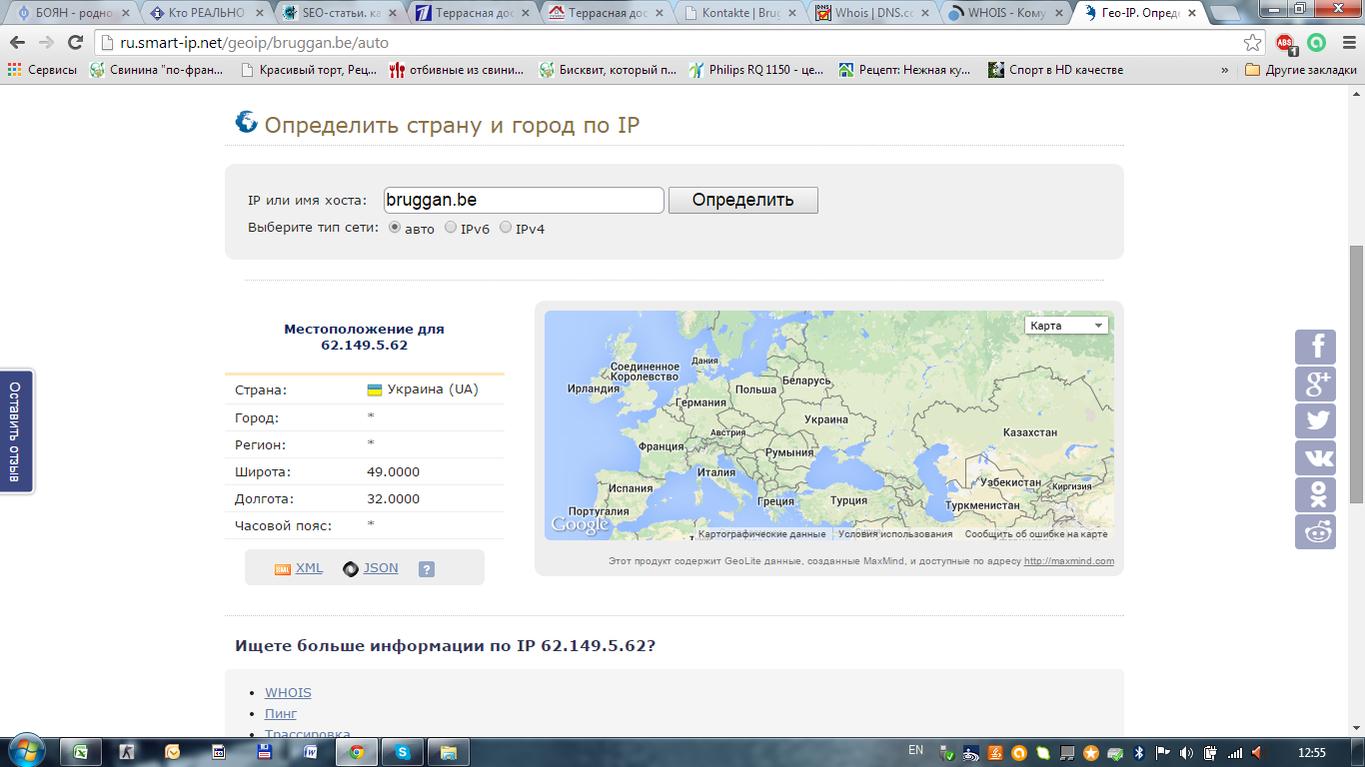Screen dimensions: 1365x767
Task: Open the 'Спорт в HD качестве' bookmark
Action: coord(1056,70)
